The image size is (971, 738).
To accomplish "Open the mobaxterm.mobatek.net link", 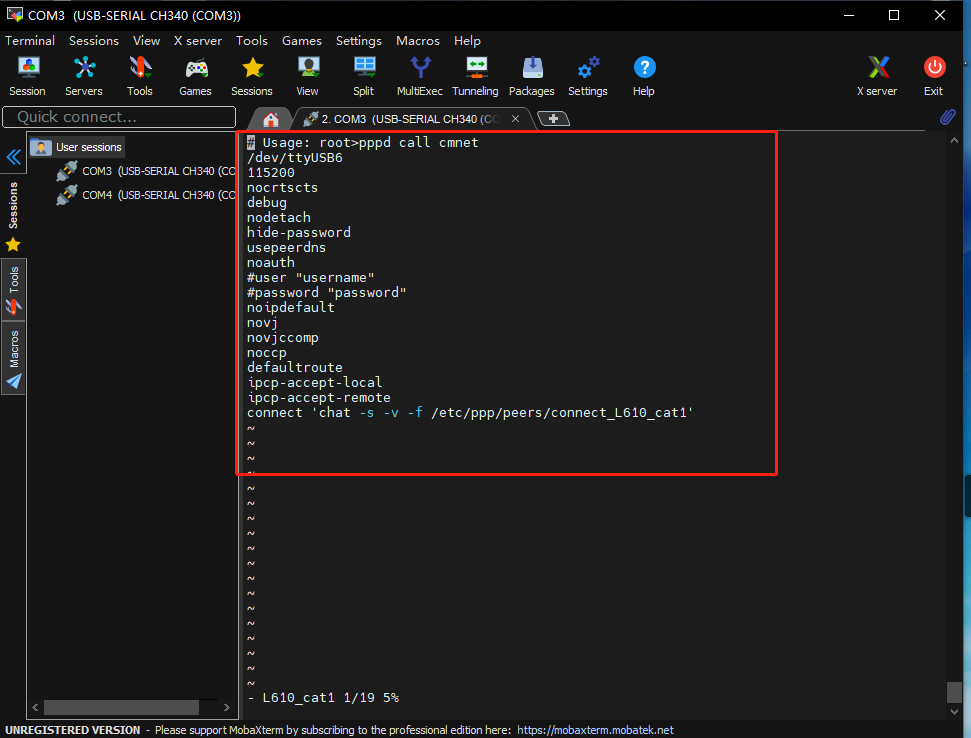I will tap(595, 730).
